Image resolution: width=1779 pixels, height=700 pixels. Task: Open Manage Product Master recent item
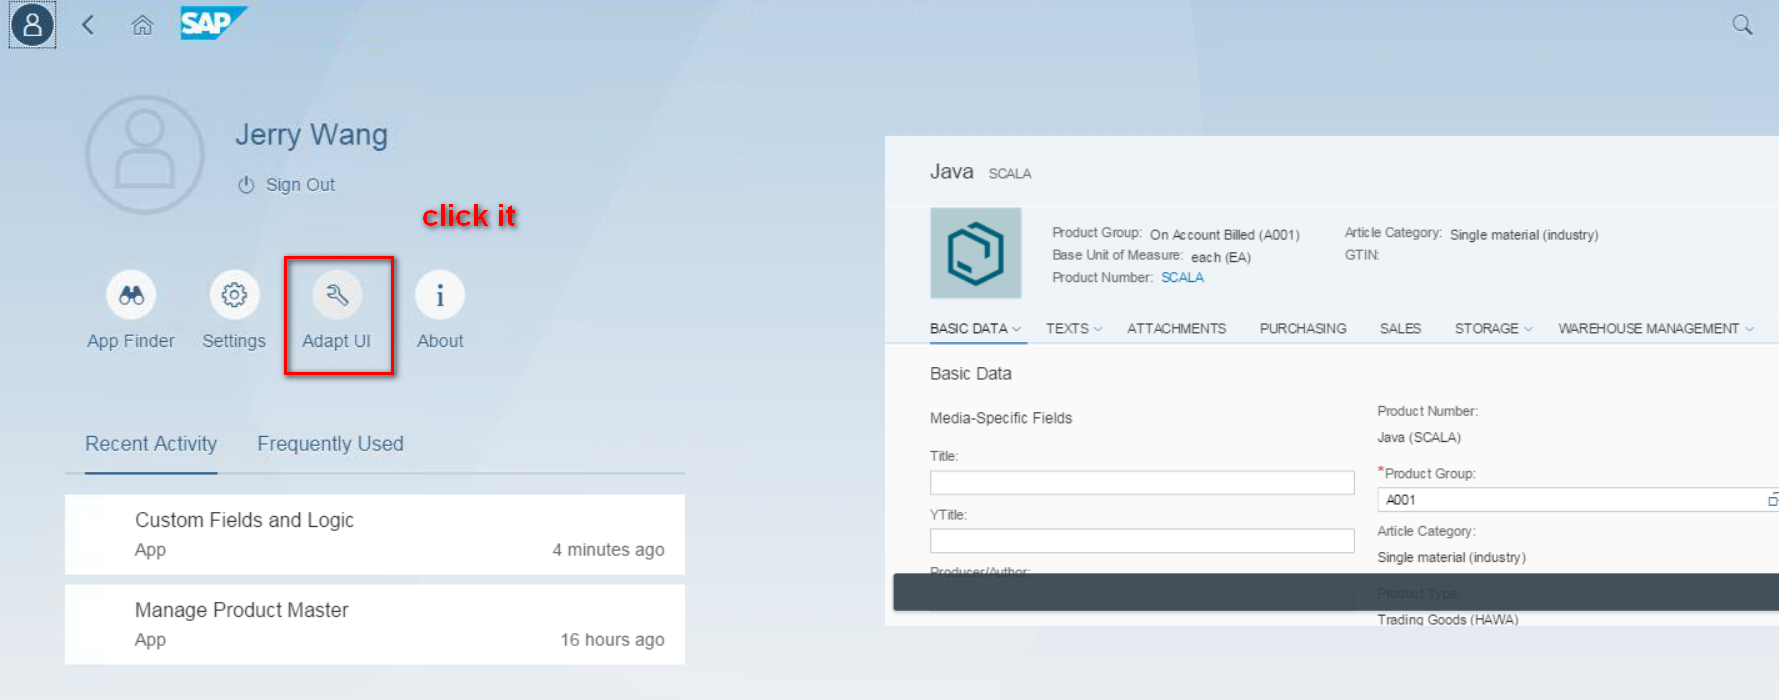coord(375,624)
